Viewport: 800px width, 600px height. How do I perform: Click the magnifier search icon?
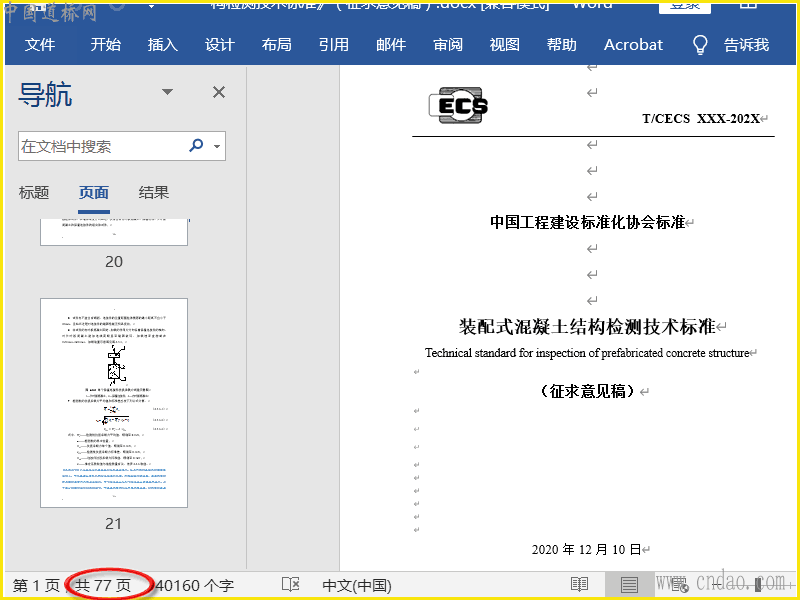196,145
